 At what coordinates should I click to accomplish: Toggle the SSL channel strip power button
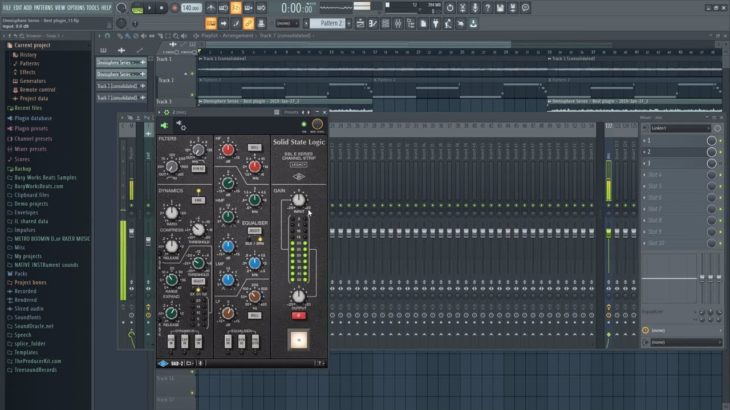coord(298,340)
